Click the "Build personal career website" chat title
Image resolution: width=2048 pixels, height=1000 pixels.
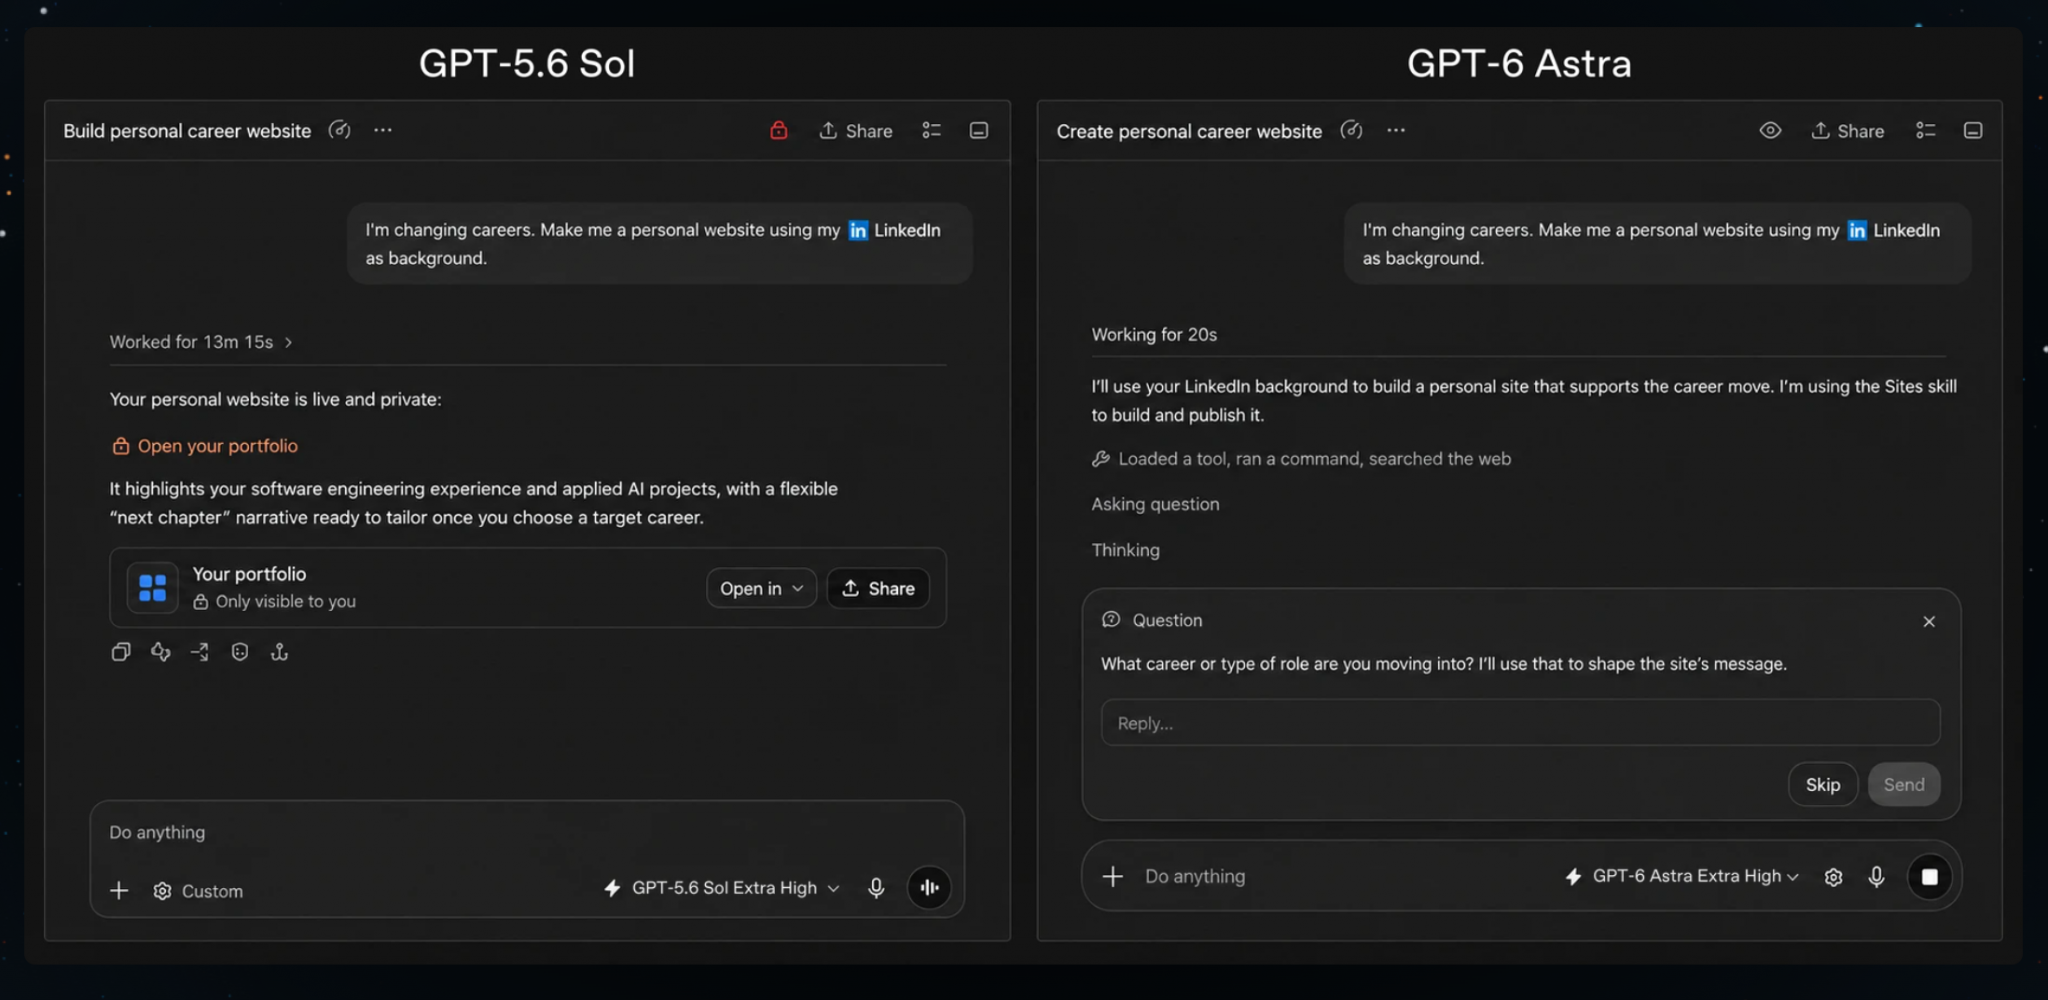pos(187,131)
